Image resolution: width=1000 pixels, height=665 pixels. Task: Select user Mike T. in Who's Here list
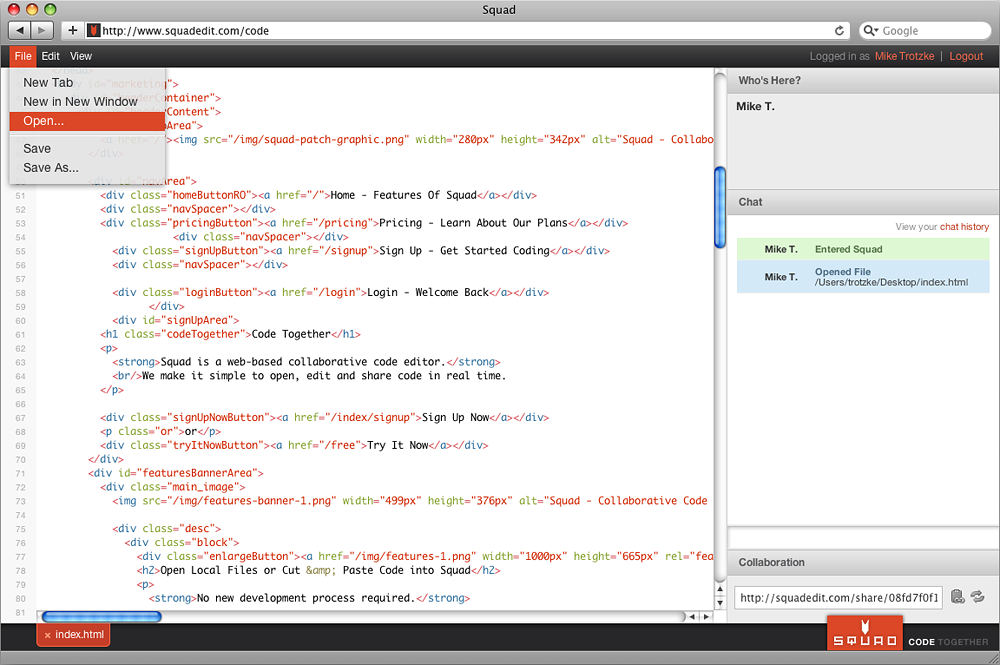pyautogui.click(x=755, y=106)
